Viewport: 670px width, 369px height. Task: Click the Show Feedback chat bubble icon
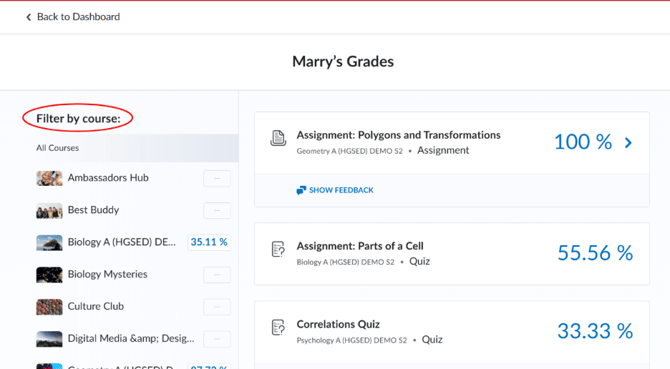(x=301, y=190)
